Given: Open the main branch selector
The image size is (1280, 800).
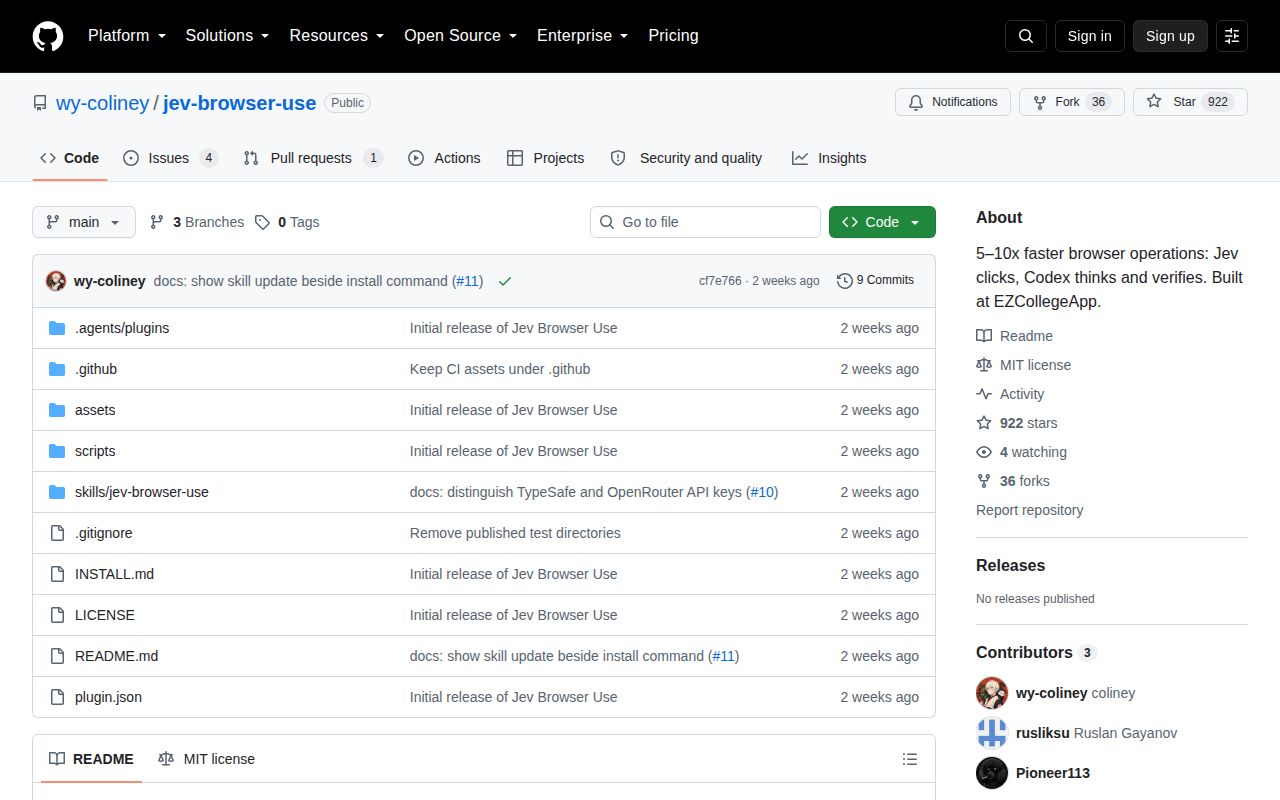Looking at the screenshot, I should [x=84, y=222].
